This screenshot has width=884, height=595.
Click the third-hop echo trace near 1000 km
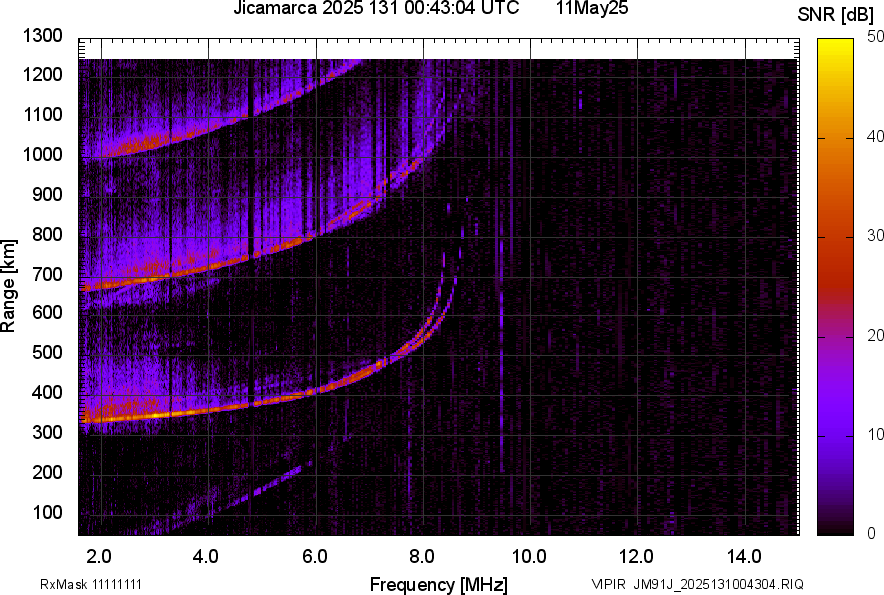[169, 142]
